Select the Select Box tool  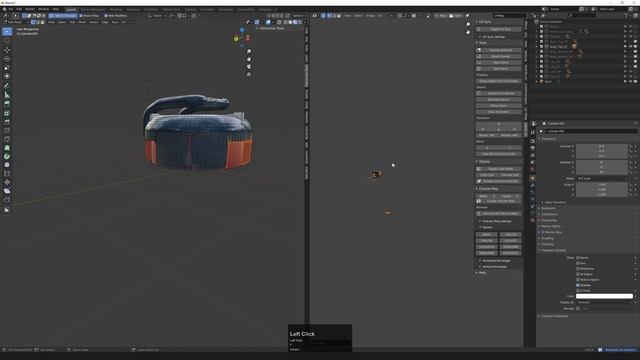pos(7,31)
